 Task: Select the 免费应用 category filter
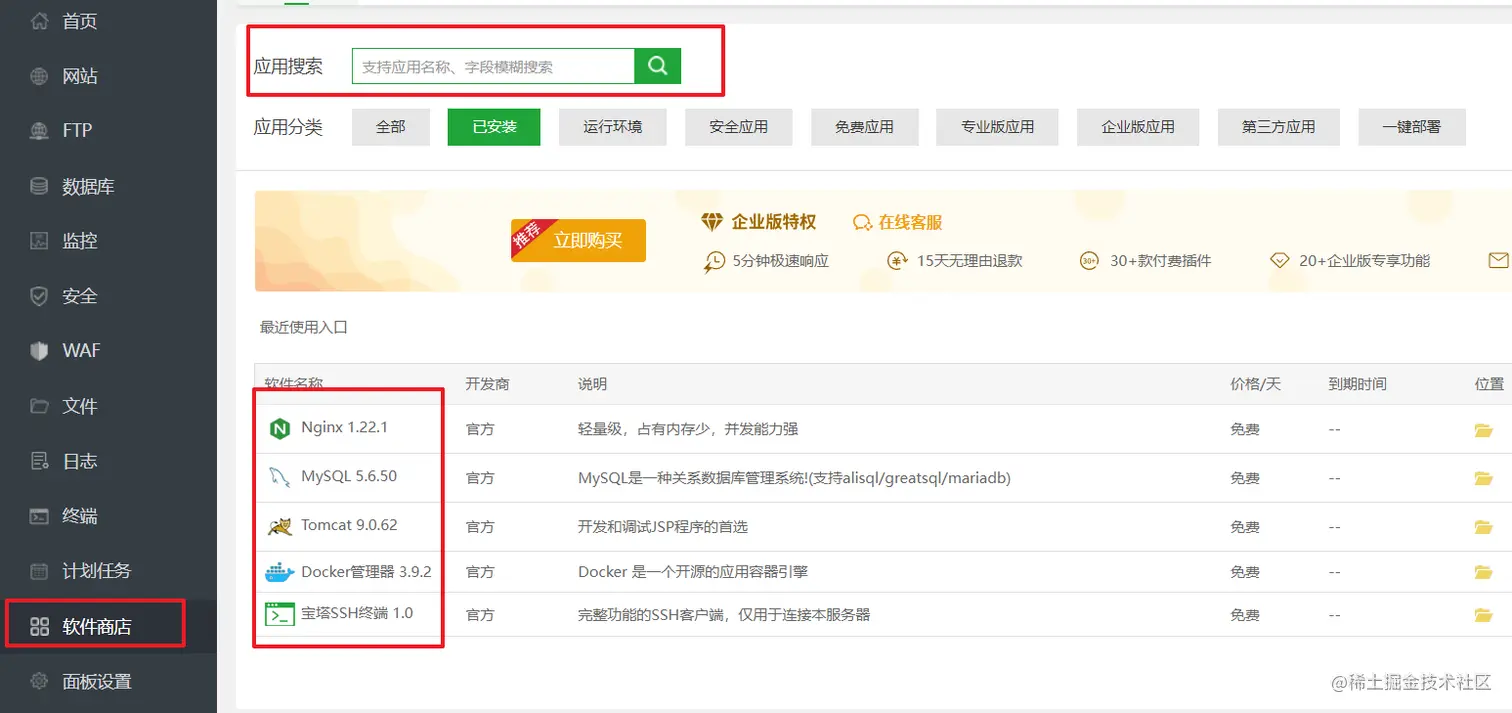[865, 127]
